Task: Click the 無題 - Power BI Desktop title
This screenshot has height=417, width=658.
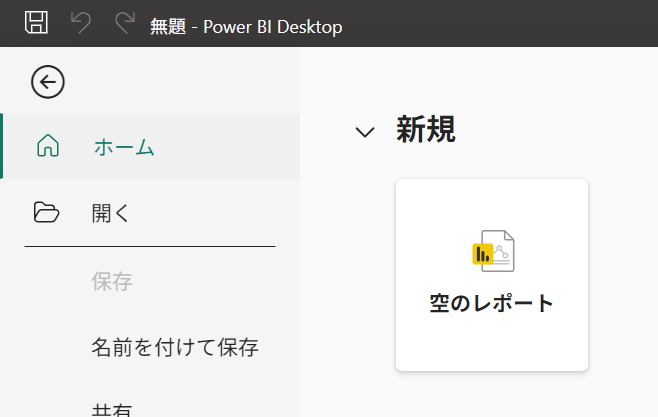Action: 246,27
